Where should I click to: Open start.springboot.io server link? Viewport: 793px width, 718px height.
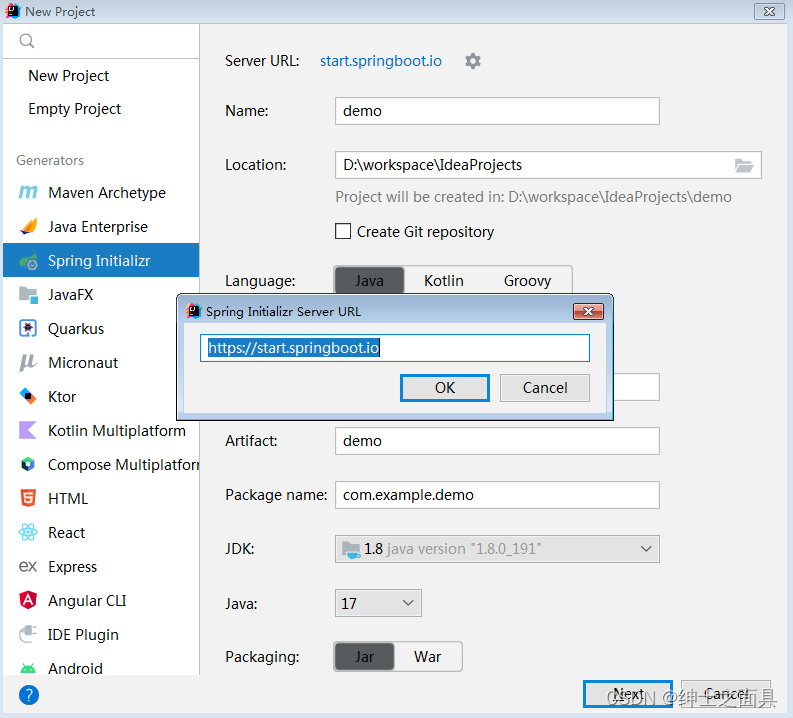pos(380,61)
